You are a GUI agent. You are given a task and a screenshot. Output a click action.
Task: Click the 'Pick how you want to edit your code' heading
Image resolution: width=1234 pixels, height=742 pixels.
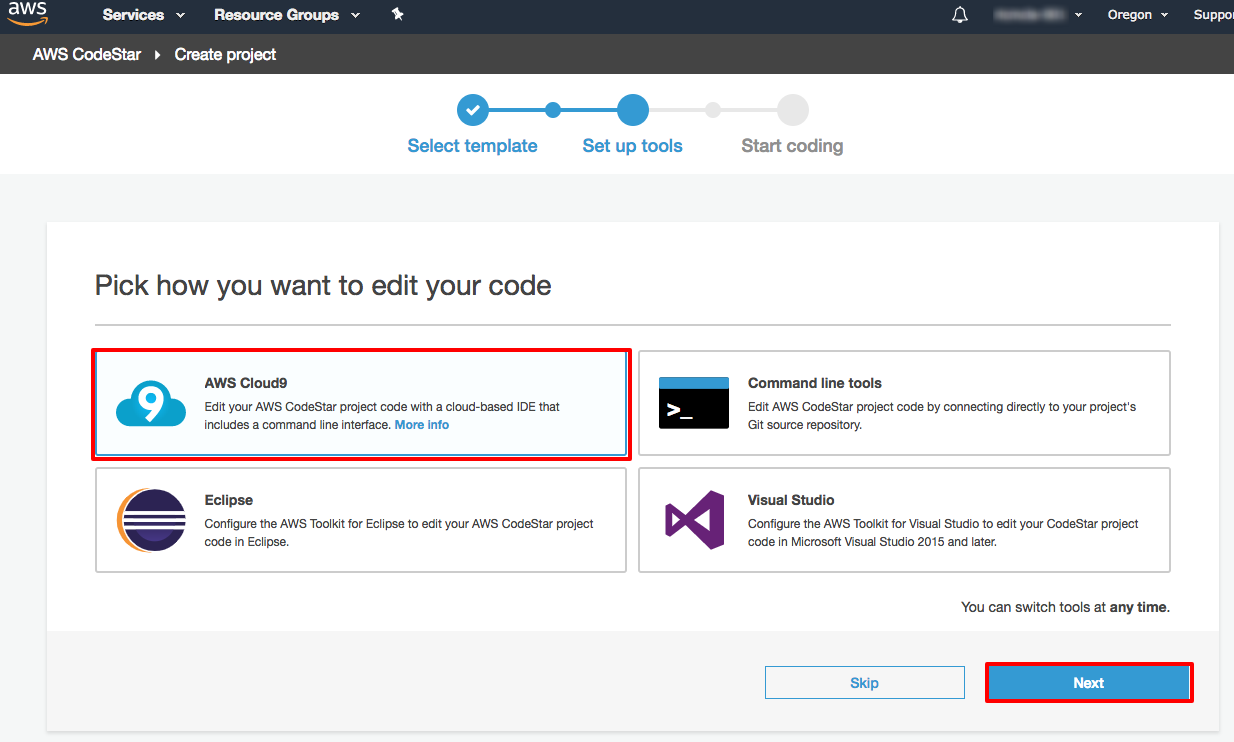pos(323,286)
